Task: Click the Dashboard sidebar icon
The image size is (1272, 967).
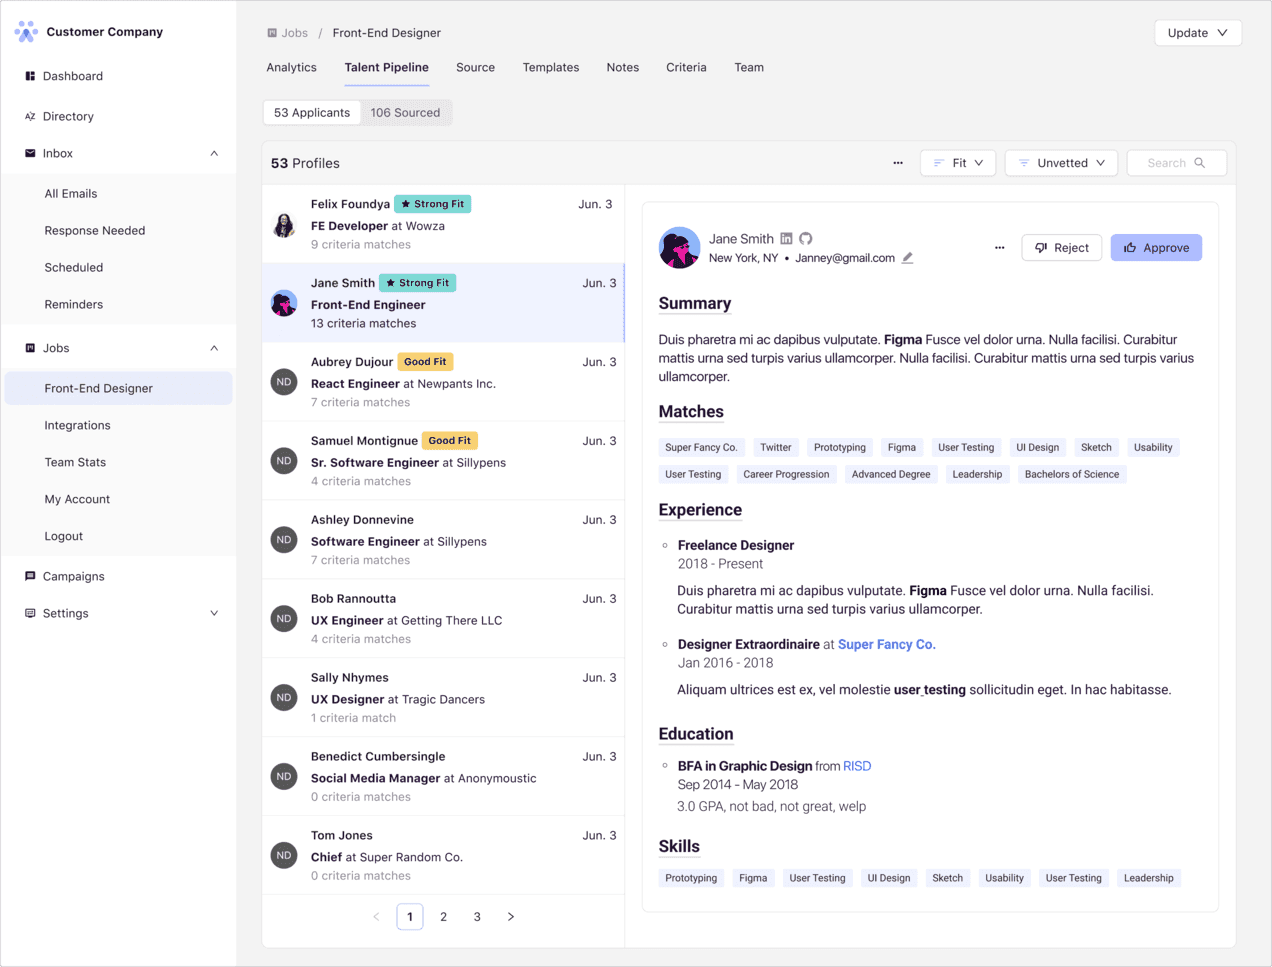Action: point(28,76)
